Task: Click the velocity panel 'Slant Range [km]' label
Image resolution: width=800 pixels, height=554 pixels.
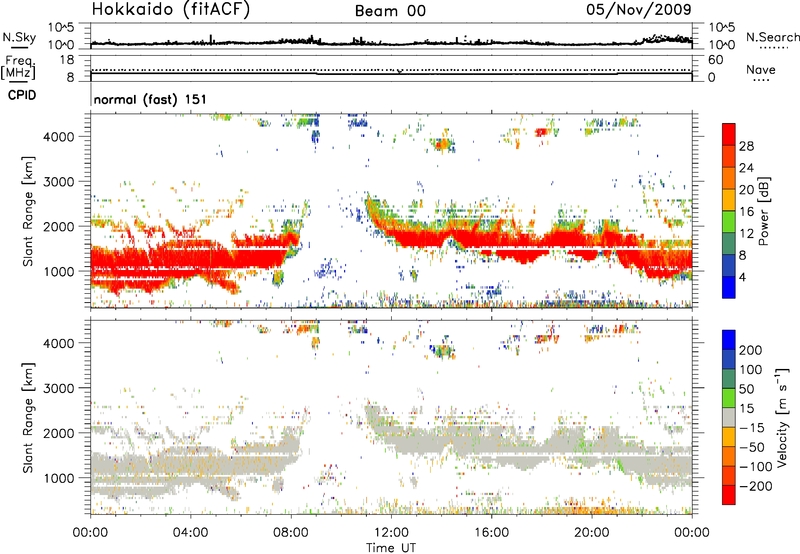Action: tap(28, 418)
